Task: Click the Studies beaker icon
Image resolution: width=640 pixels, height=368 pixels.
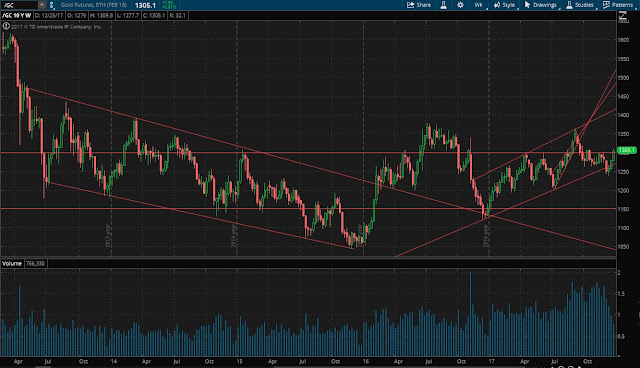Action: 569,5
